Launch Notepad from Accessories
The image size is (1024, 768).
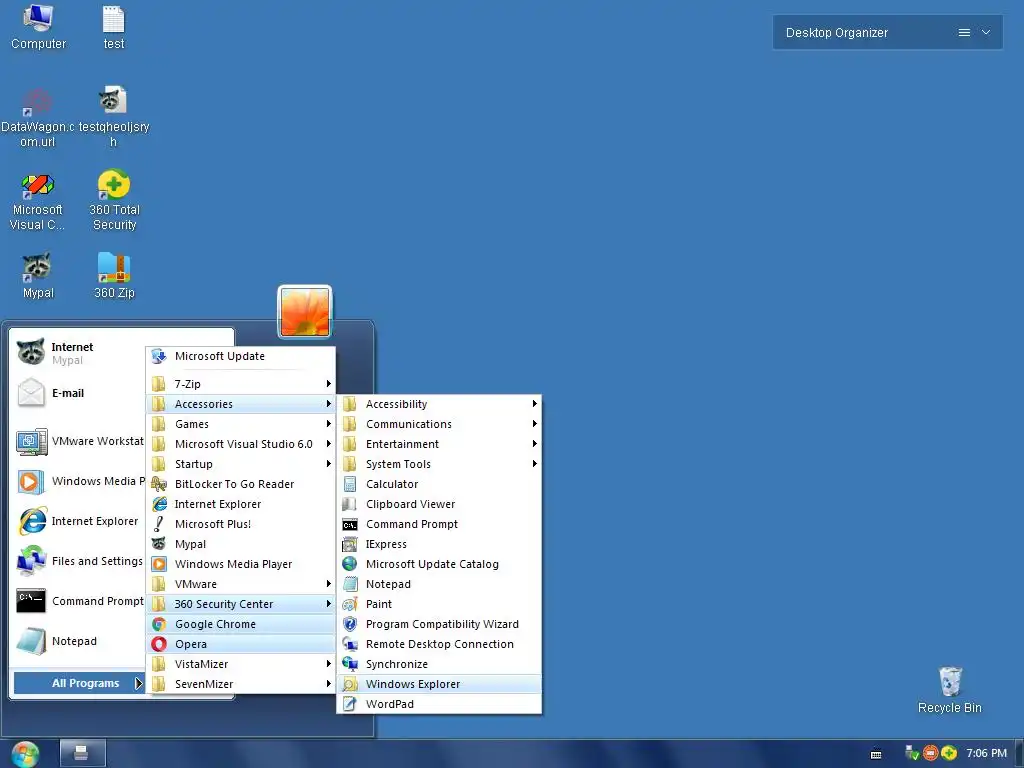439,584
